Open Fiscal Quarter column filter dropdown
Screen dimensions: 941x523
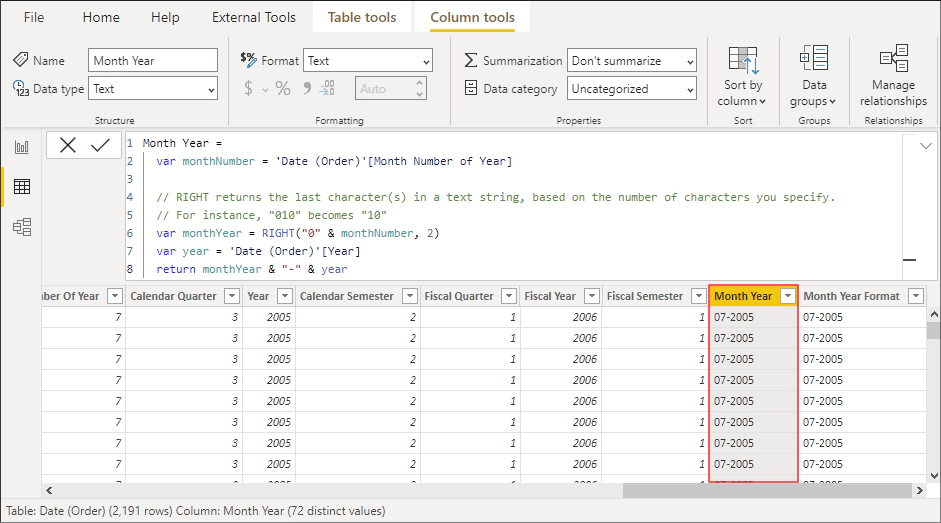coord(509,296)
